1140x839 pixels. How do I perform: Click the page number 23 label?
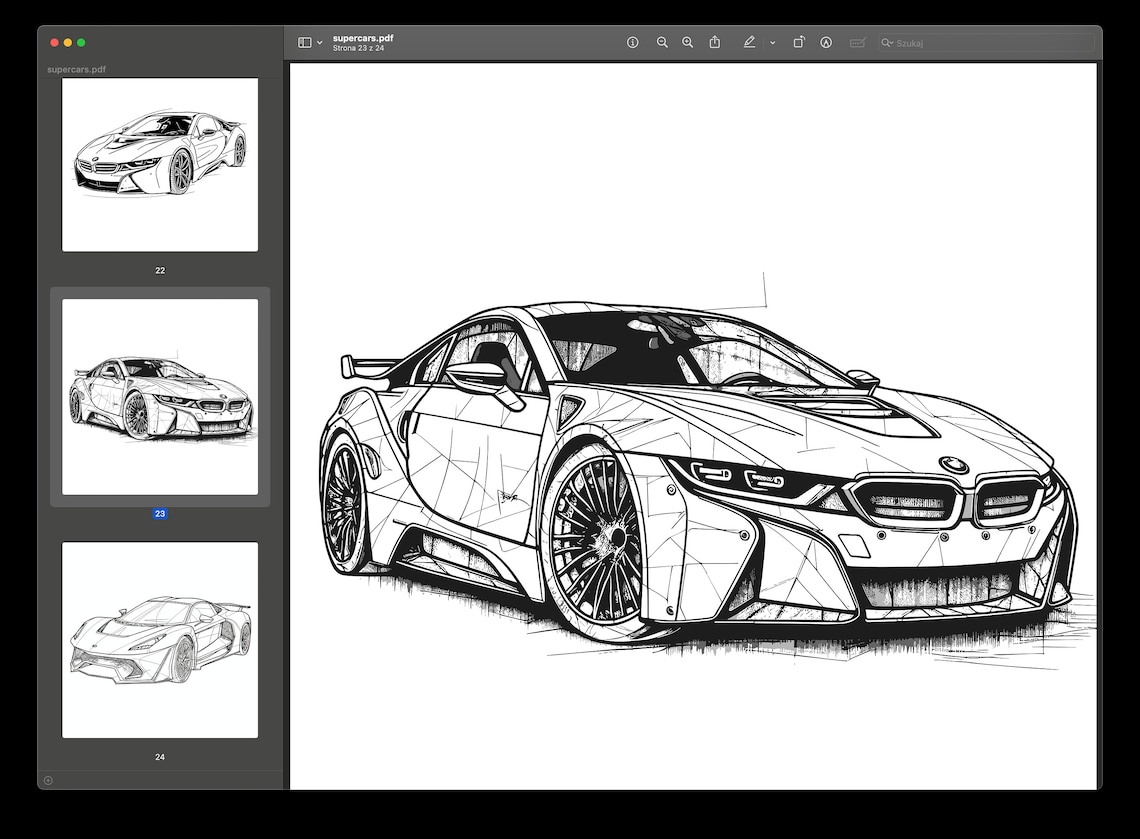(159, 513)
